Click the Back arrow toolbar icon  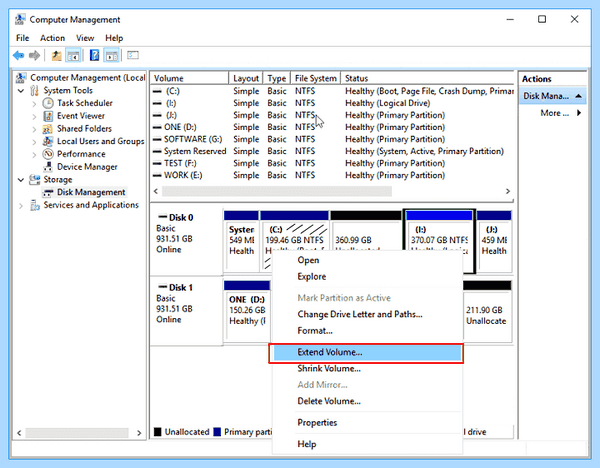point(18,55)
